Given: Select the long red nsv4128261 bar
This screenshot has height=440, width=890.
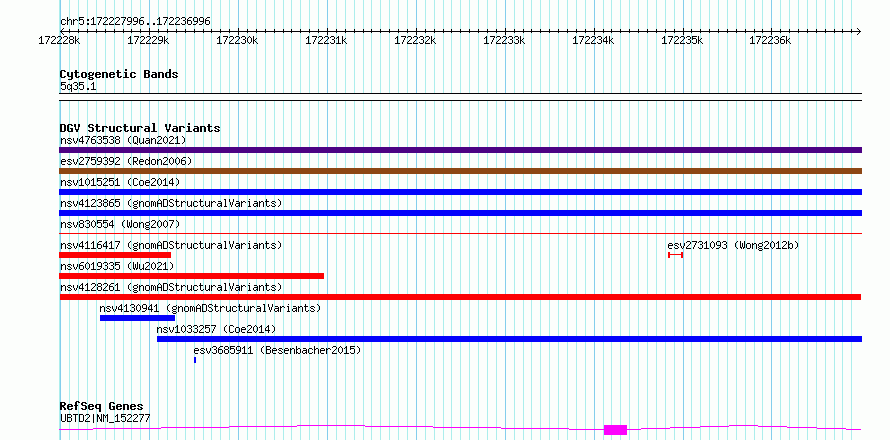Looking at the screenshot, I should (x=460, y=297).
